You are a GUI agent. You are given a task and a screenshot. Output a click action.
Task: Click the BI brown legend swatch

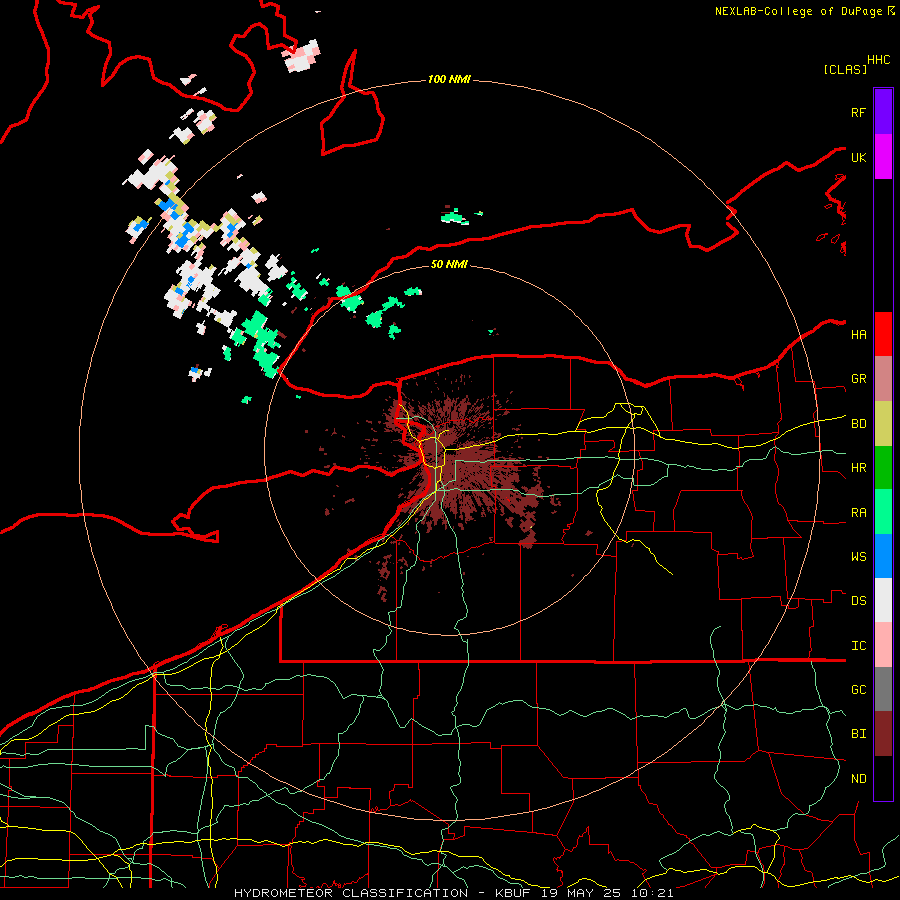[883, 734]
